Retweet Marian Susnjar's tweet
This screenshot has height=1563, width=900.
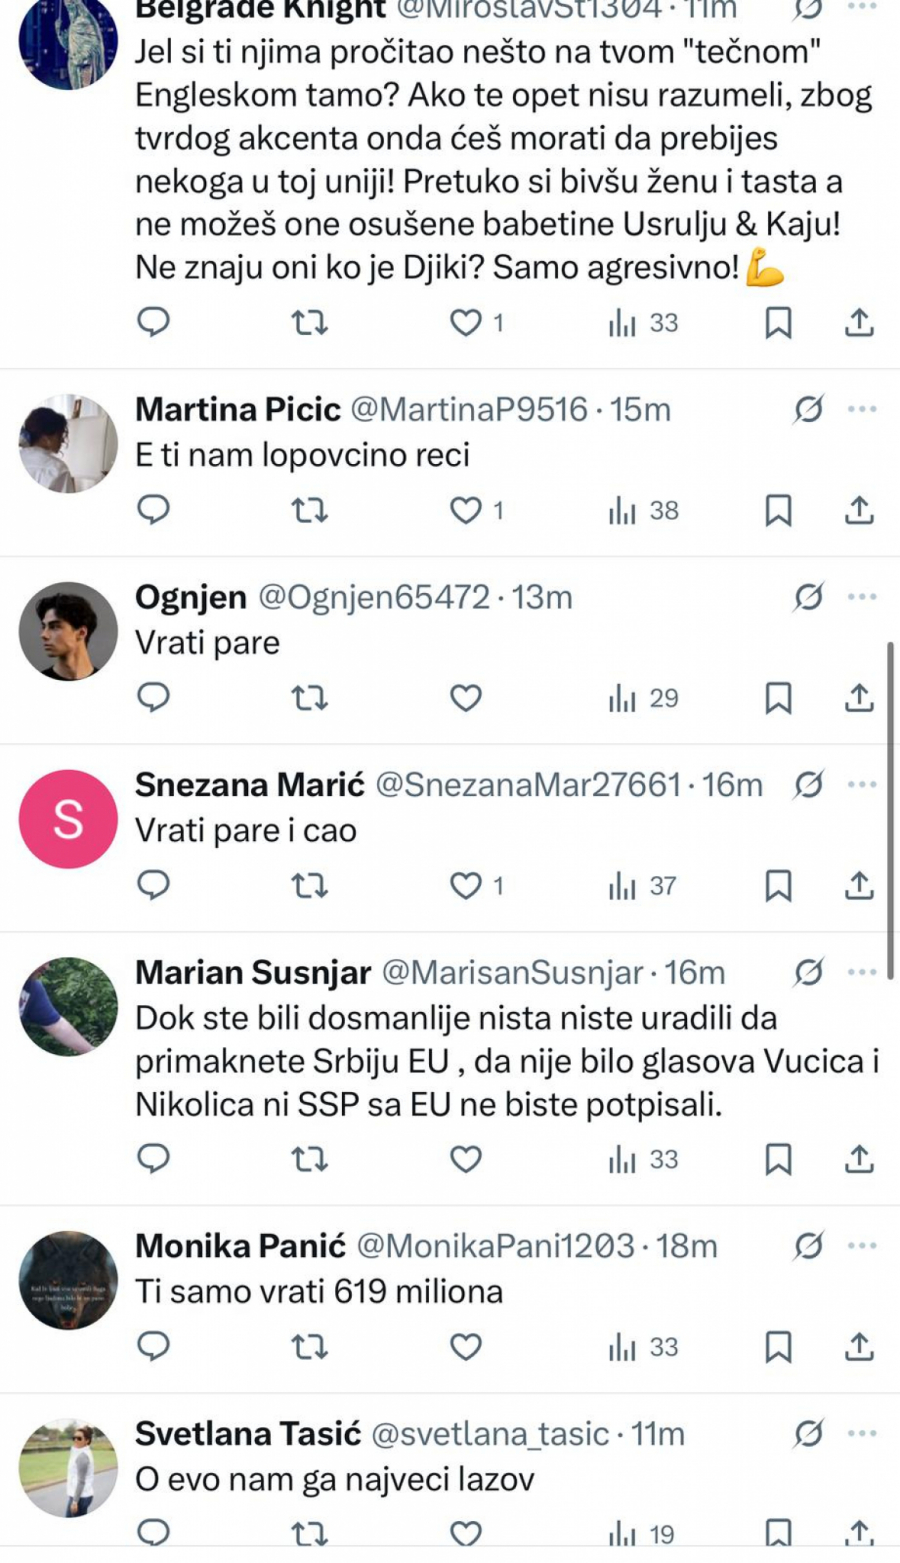click(309, 1159)
